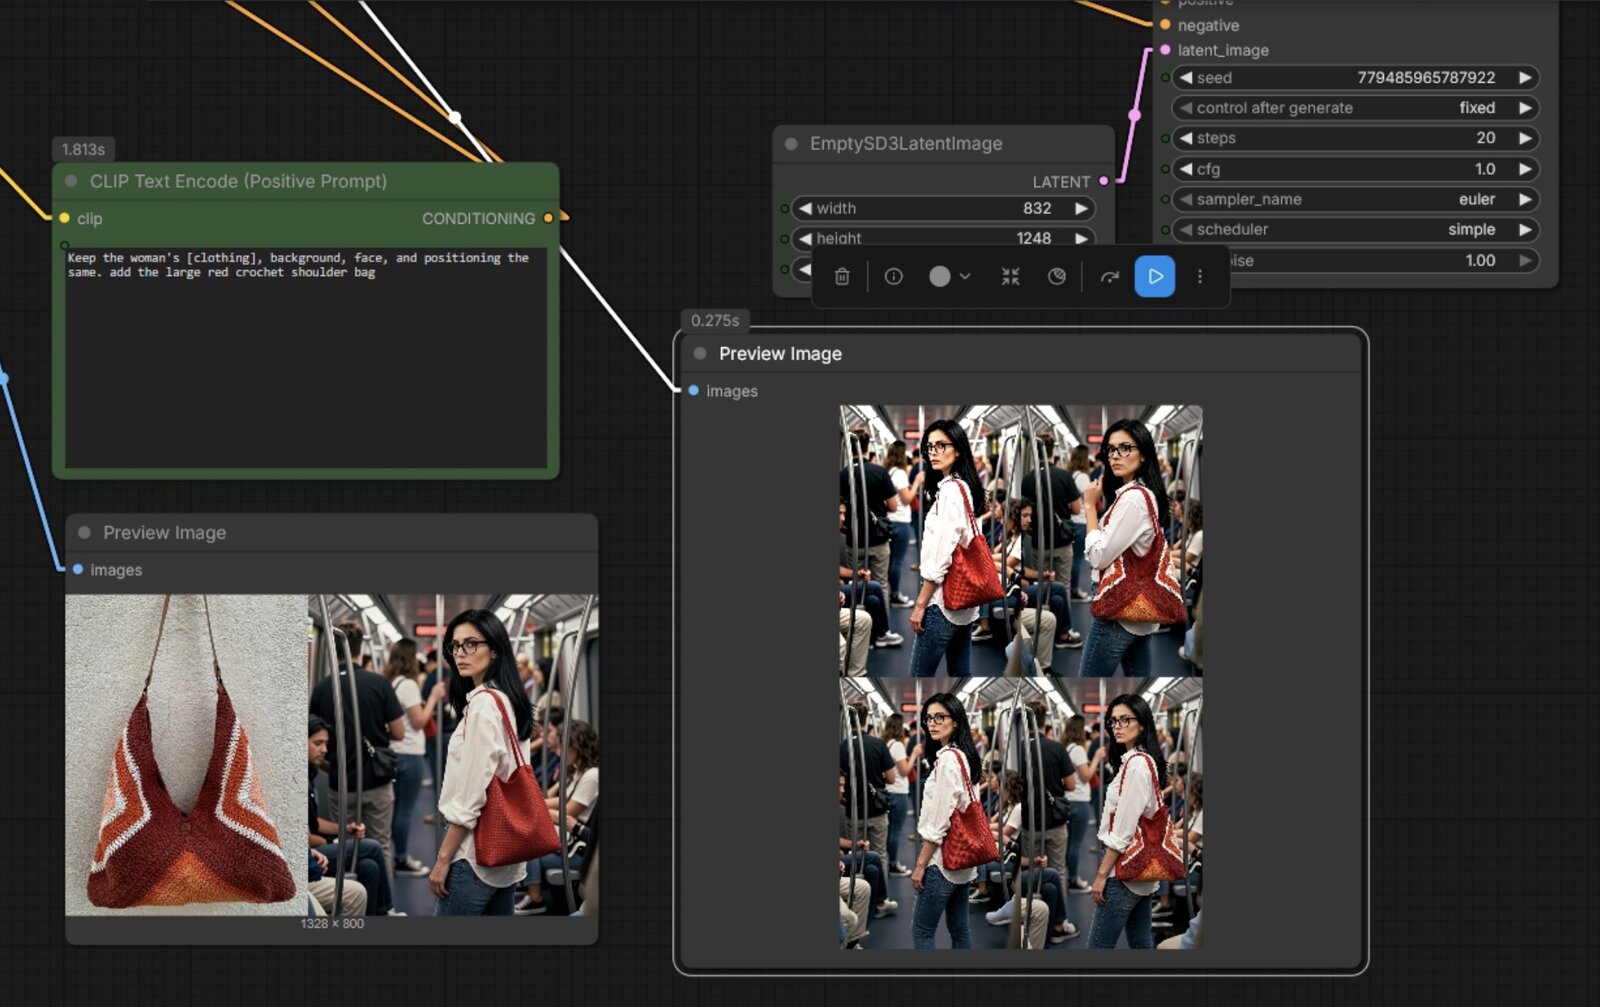This screenshot has width=1600, height=1007.
Task: Click the positive prompt text area
Action: [306, 358]
